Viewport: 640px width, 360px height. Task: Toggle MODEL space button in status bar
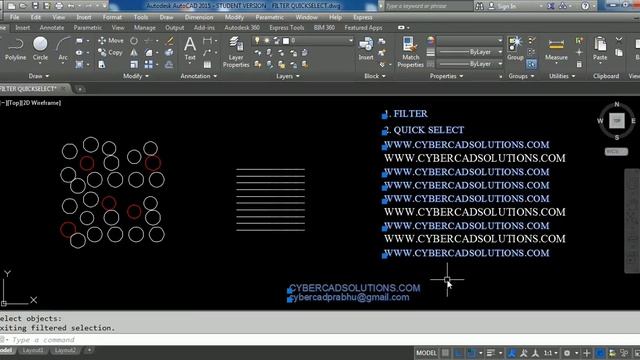coord(427,353)
